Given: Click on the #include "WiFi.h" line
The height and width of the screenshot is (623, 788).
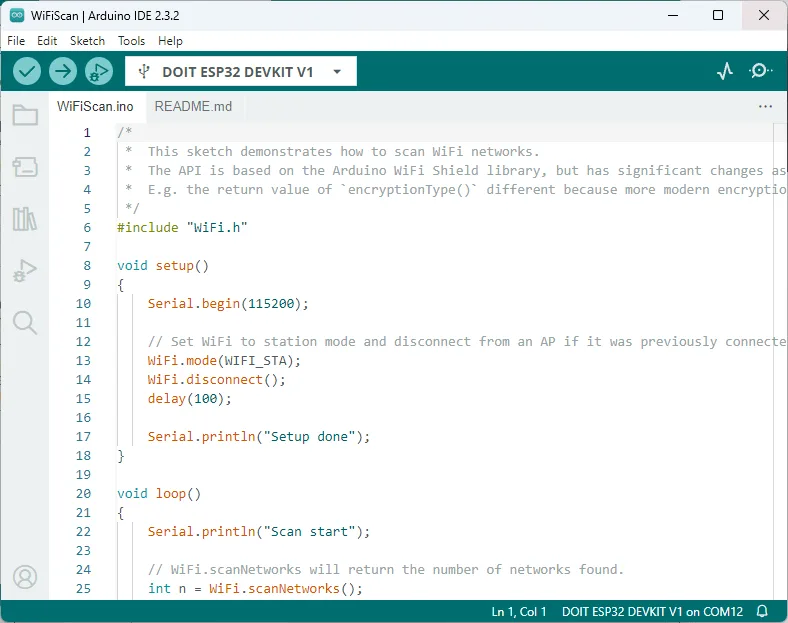Looking at the screenshot, I should (182, 228).
